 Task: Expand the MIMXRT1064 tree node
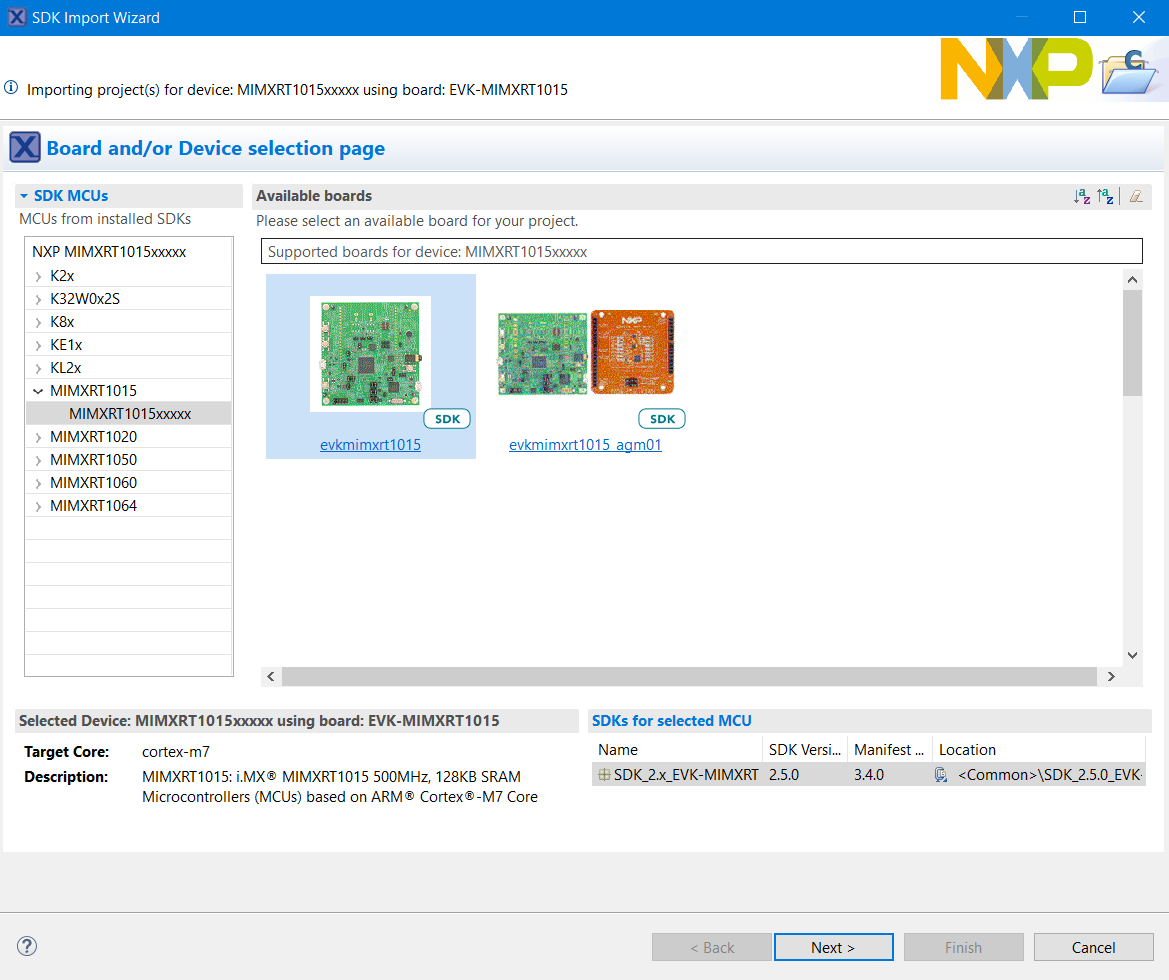coord(38,506)
